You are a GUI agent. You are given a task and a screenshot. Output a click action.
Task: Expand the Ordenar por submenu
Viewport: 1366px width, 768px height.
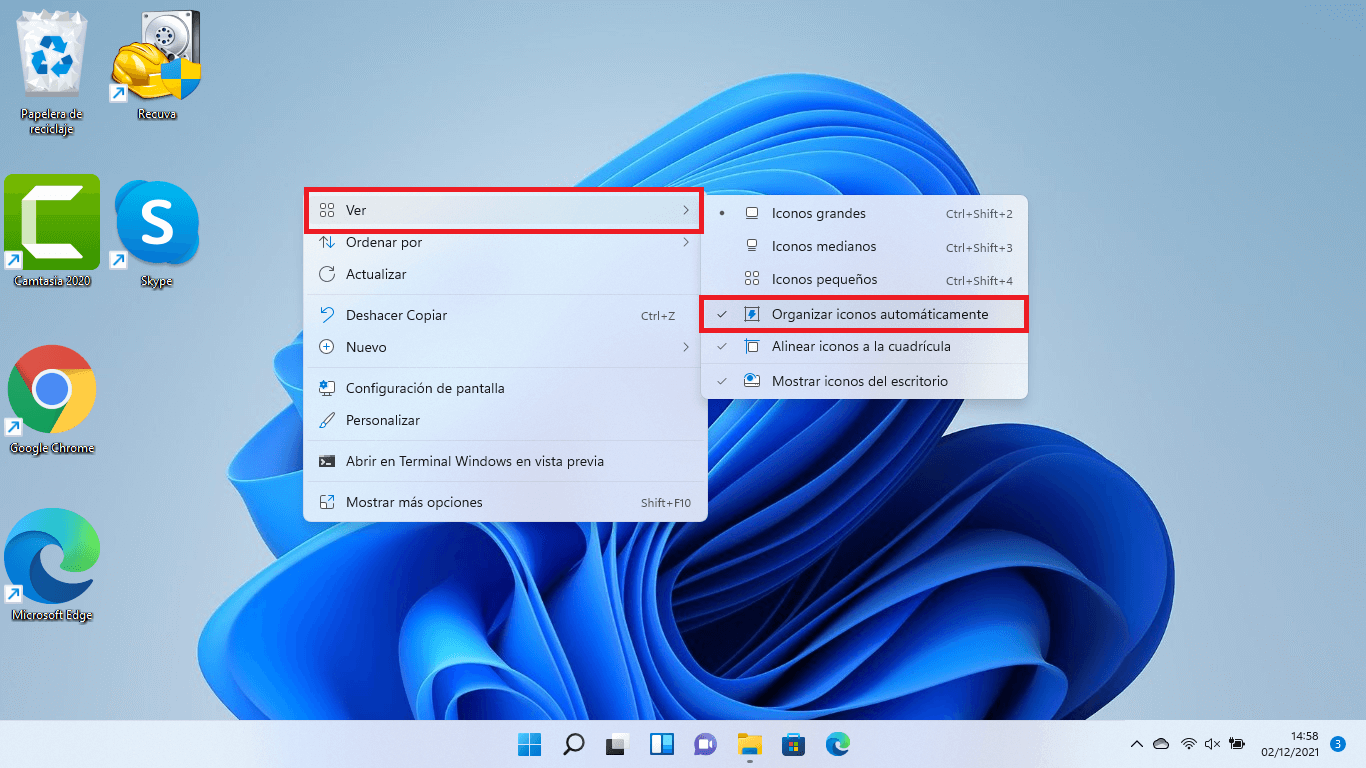pyautogui.click(x=505, y=242)
